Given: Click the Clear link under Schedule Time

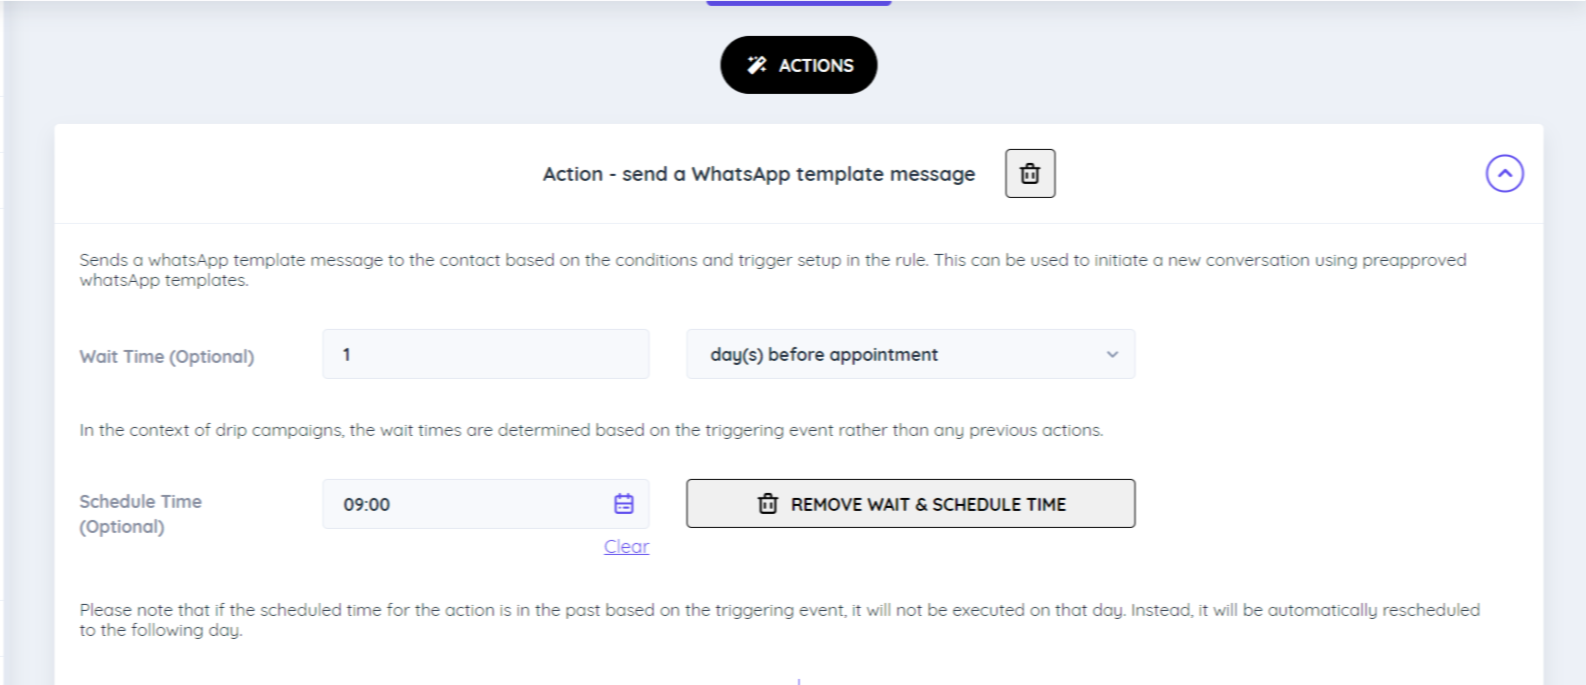Looking at the screenshot, I should 626,547.
